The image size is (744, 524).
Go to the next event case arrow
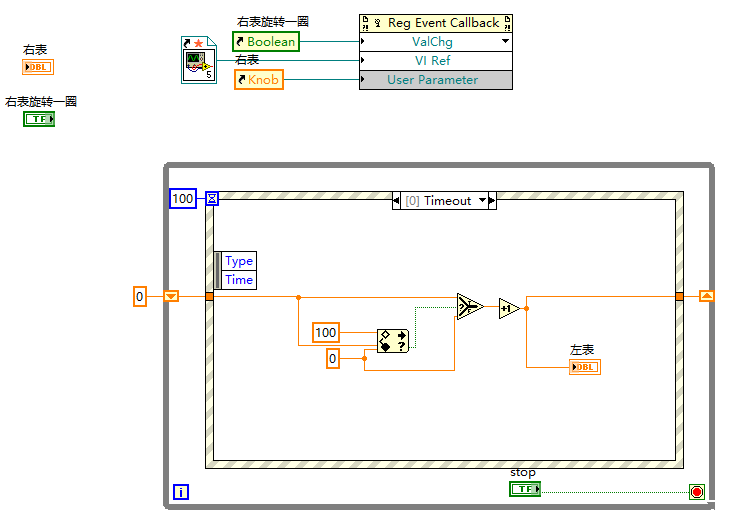click(492, 201)
